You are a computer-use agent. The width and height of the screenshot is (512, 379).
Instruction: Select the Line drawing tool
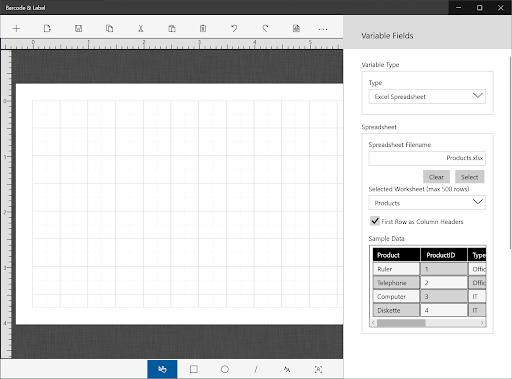pos(256,369)
